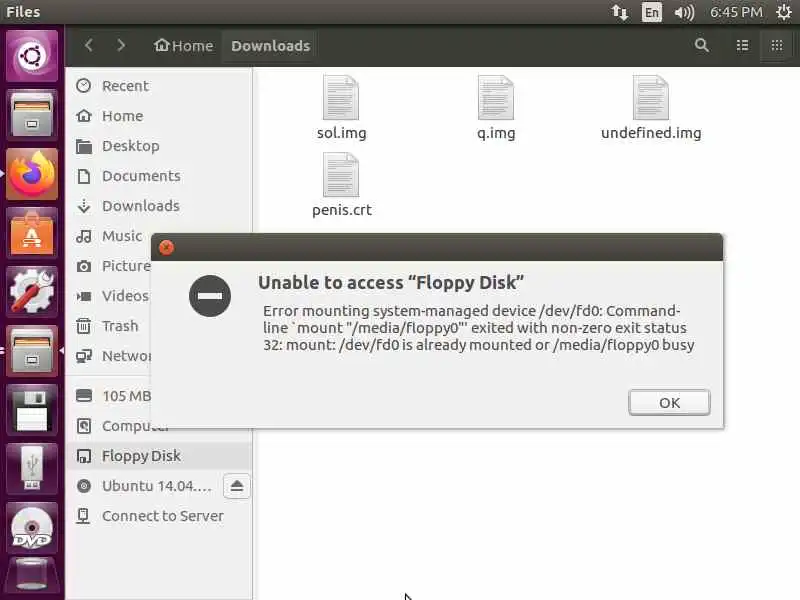Select the undefined.img file
This screenshot has width=800, height=600.
pyautogui.click(x=651, y=108)
